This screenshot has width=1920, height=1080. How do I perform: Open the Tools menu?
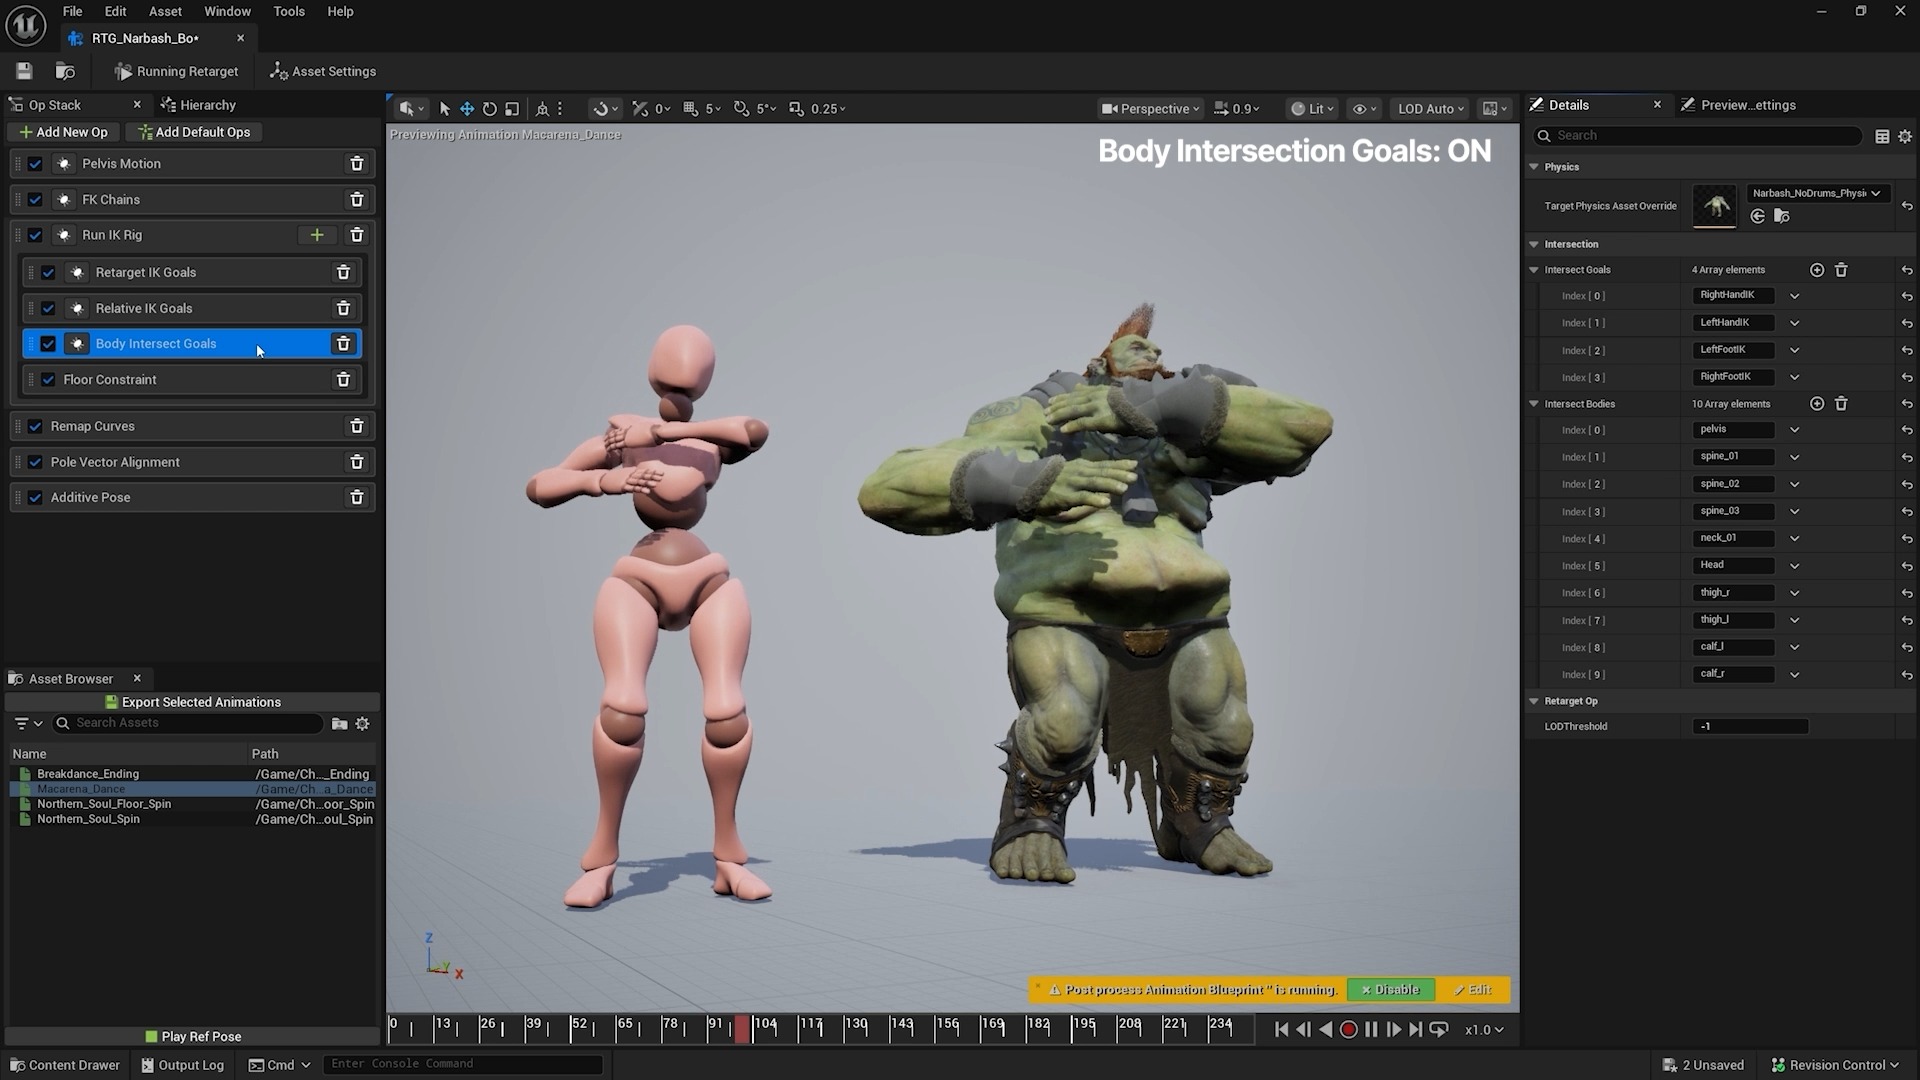tap(288, 11)
